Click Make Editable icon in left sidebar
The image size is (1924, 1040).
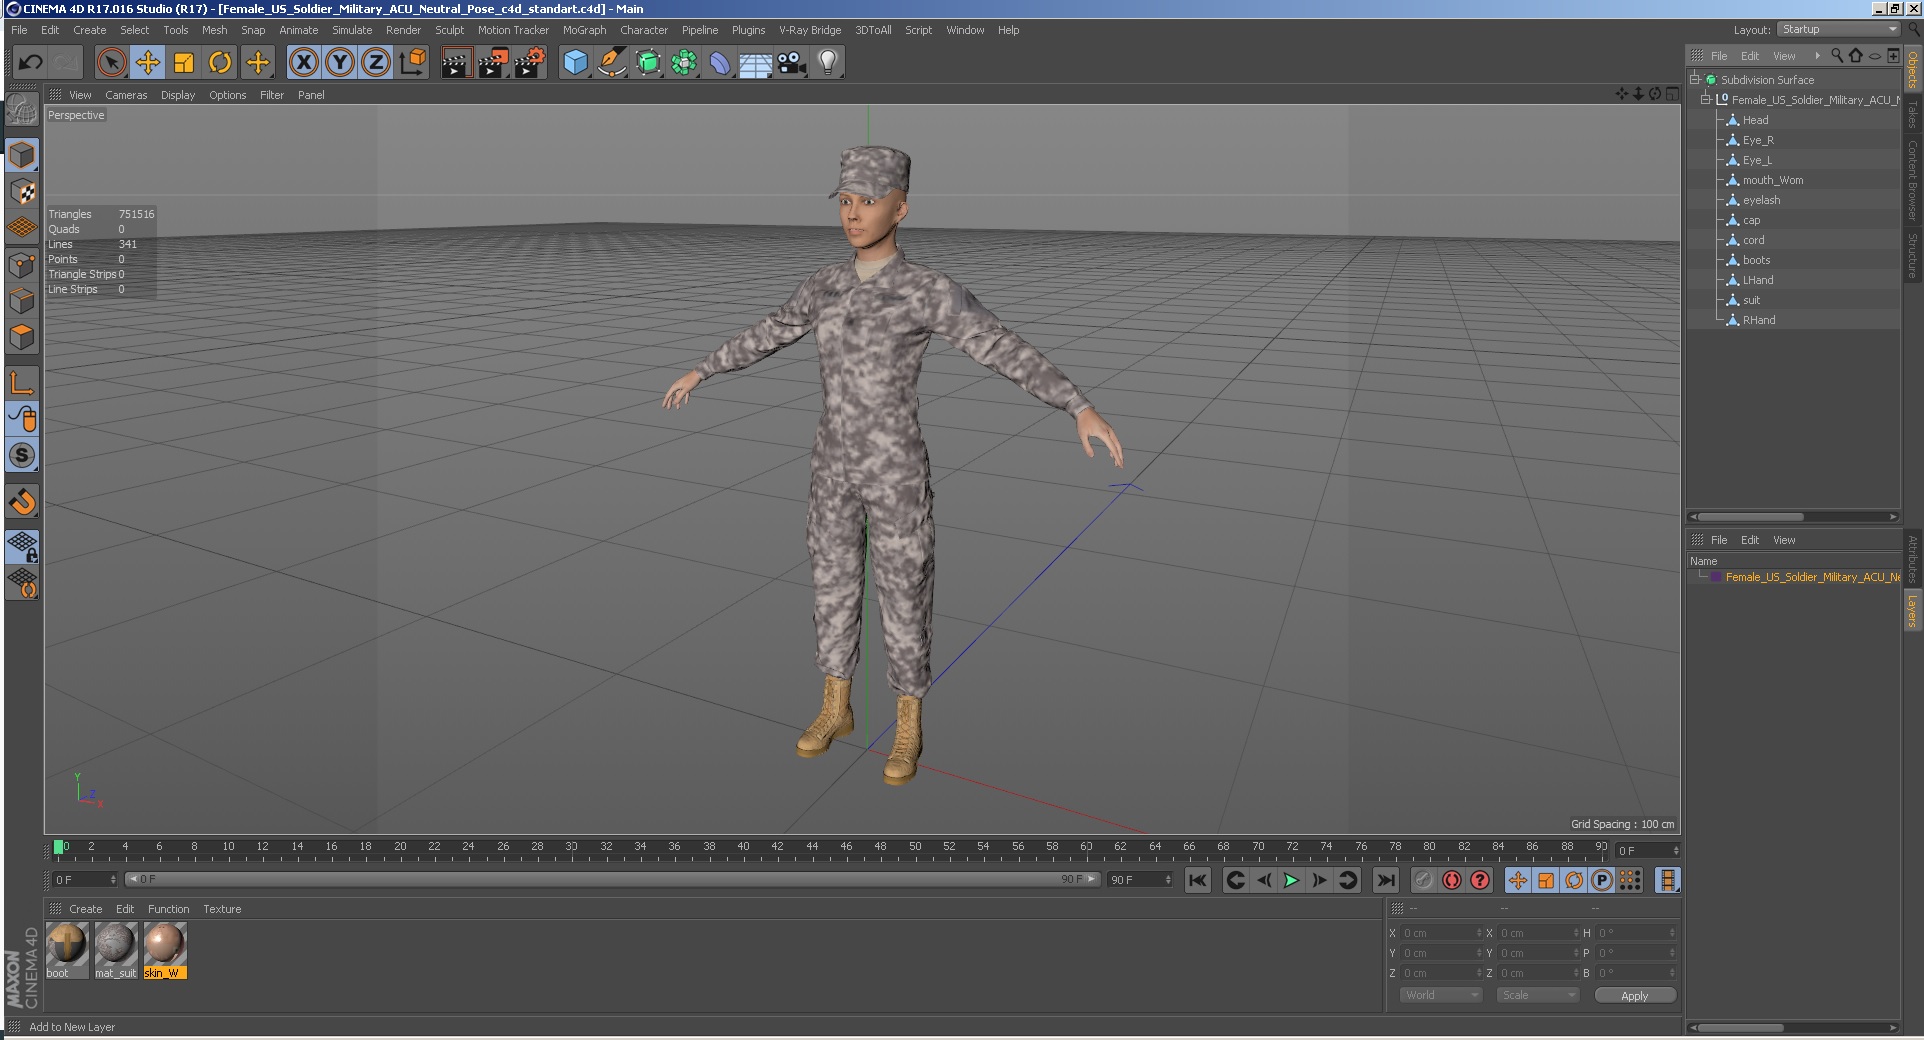[x=22, y=110]
